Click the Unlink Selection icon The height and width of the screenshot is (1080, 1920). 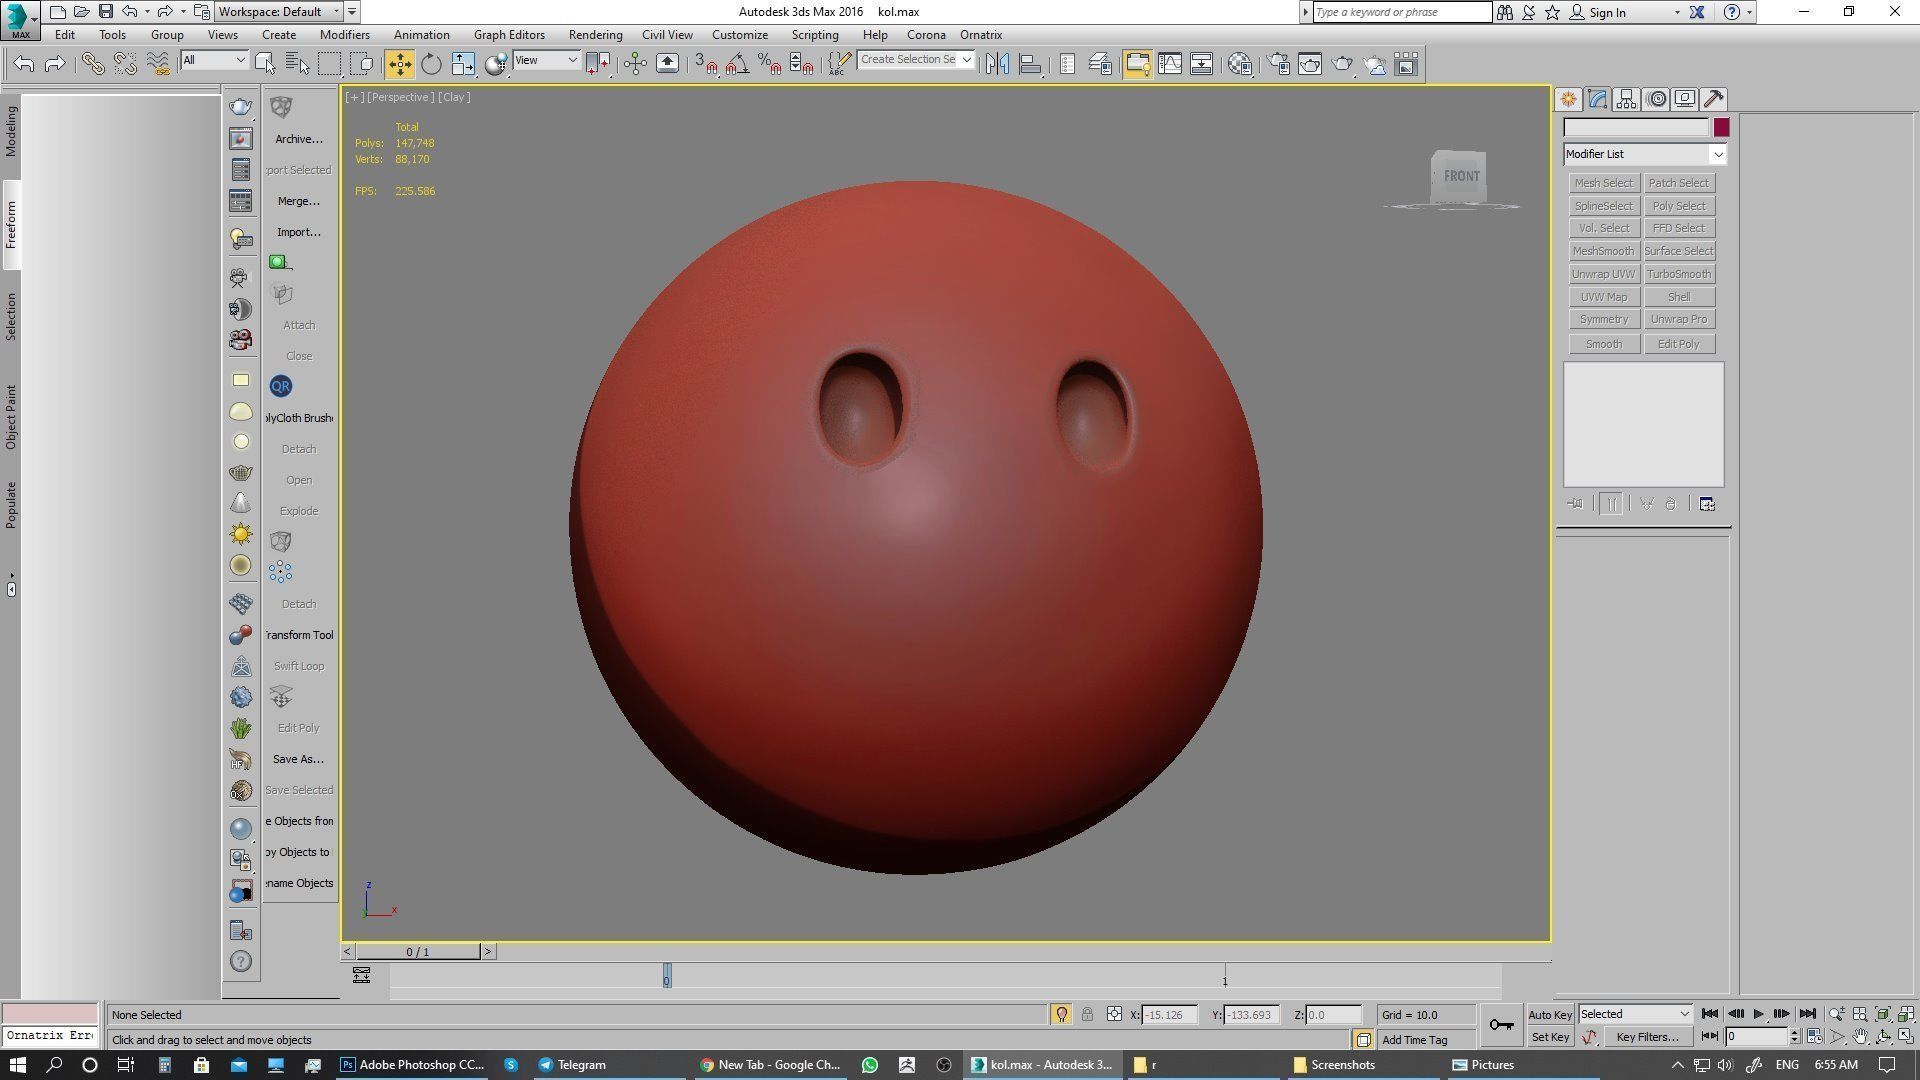point(125,64)
